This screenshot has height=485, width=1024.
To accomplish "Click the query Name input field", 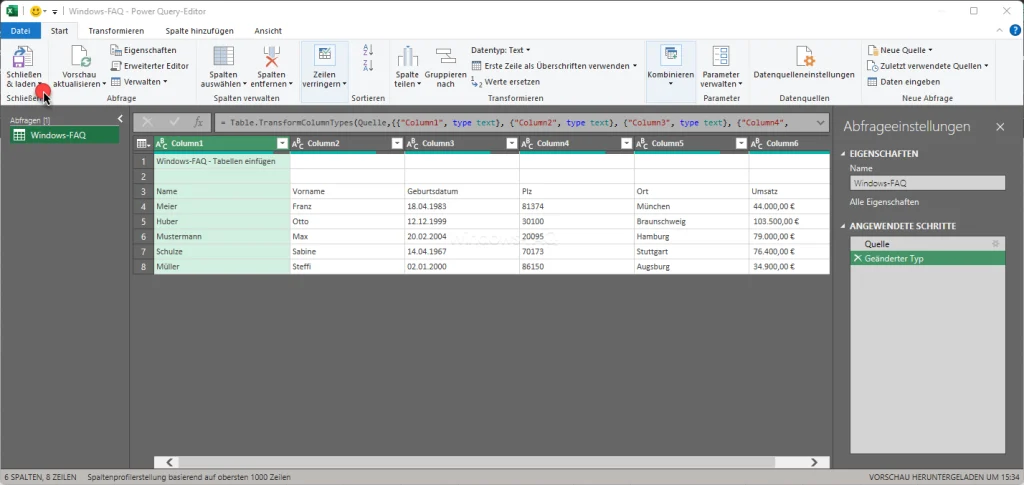I will tap(927, 183).
